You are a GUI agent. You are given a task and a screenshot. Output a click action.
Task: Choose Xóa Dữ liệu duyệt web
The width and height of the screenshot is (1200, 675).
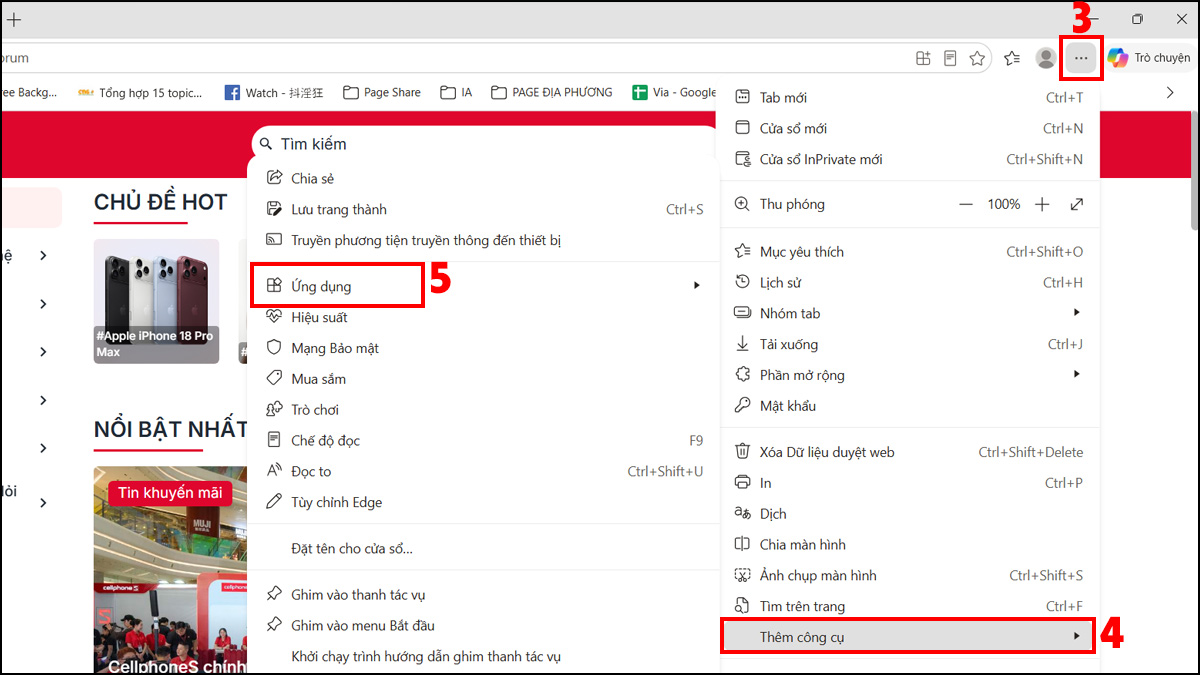909,452
